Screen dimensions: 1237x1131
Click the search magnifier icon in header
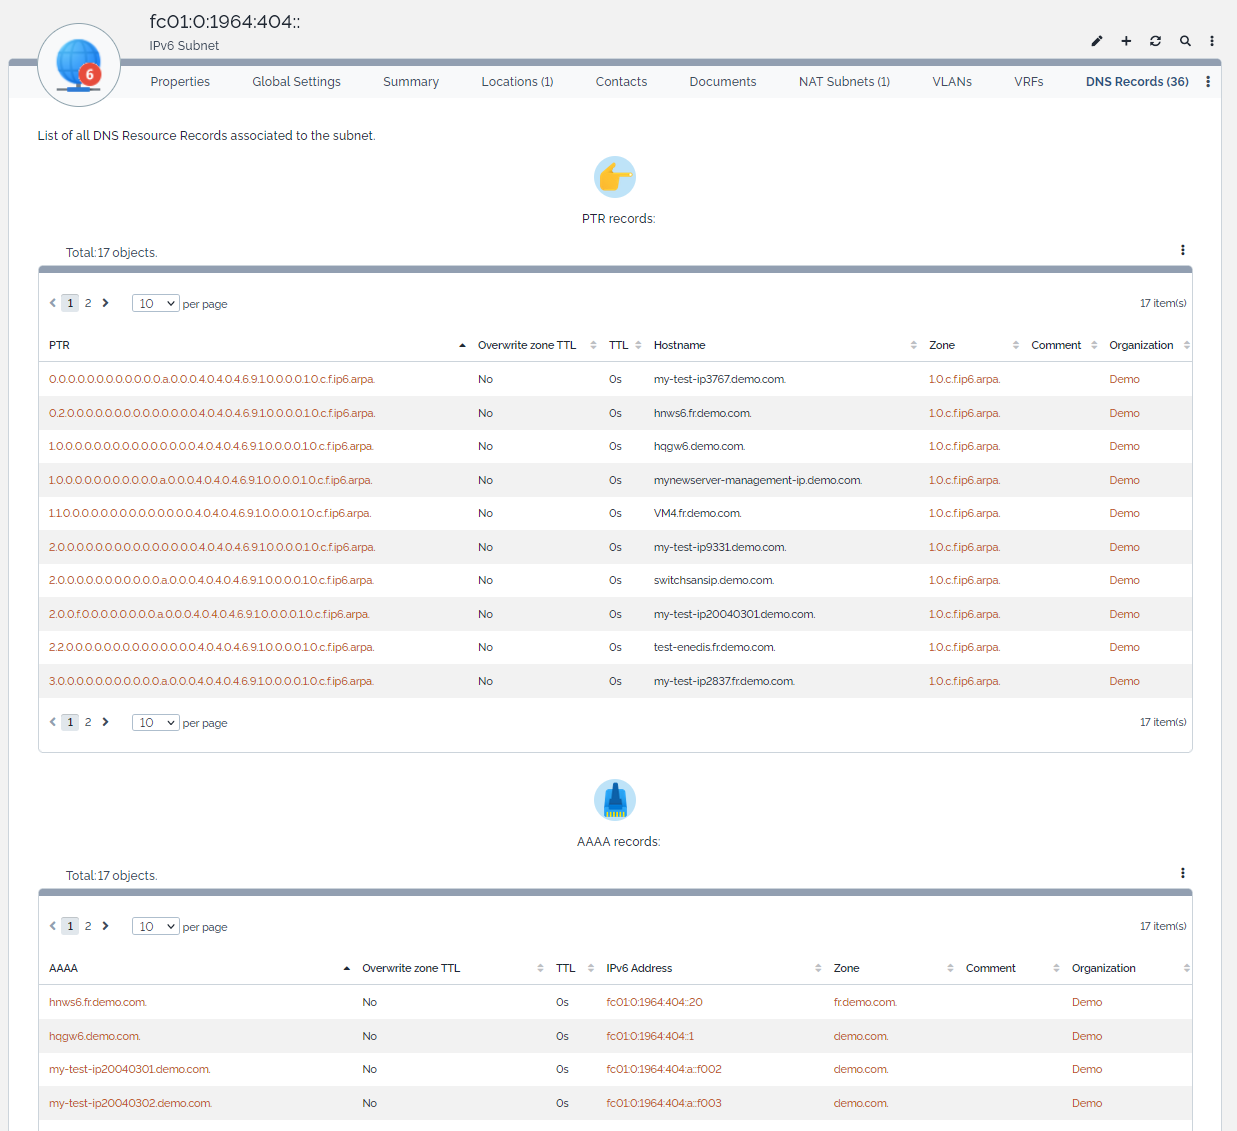1185,41
